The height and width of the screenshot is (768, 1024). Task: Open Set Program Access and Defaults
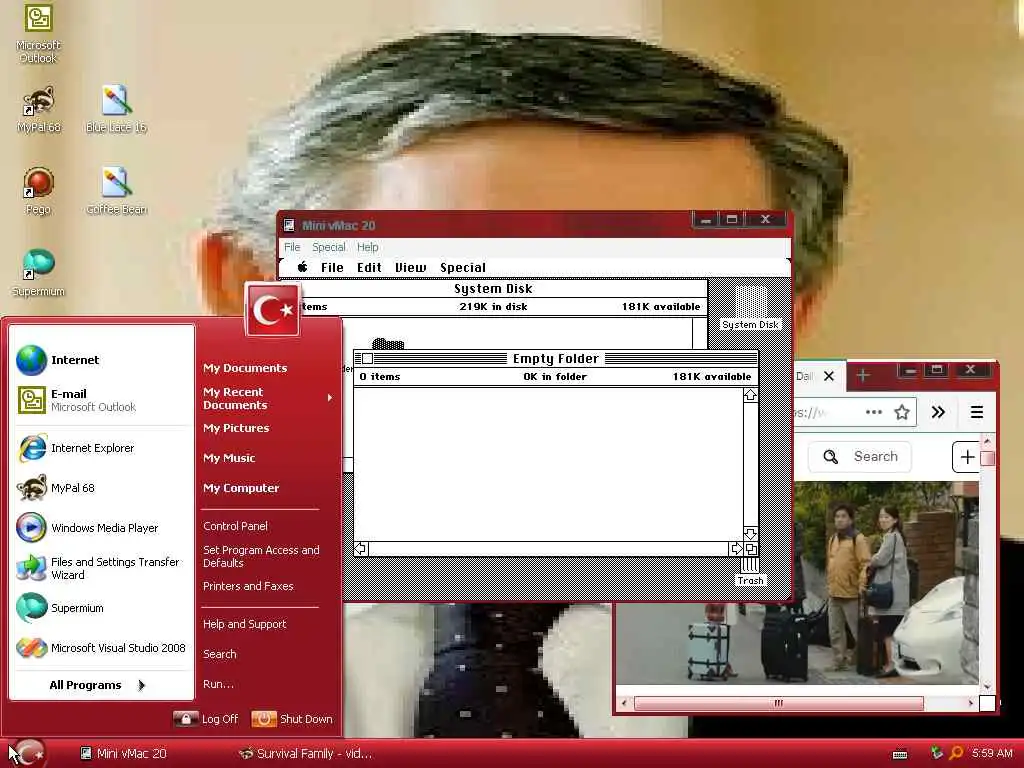point(261,556)
